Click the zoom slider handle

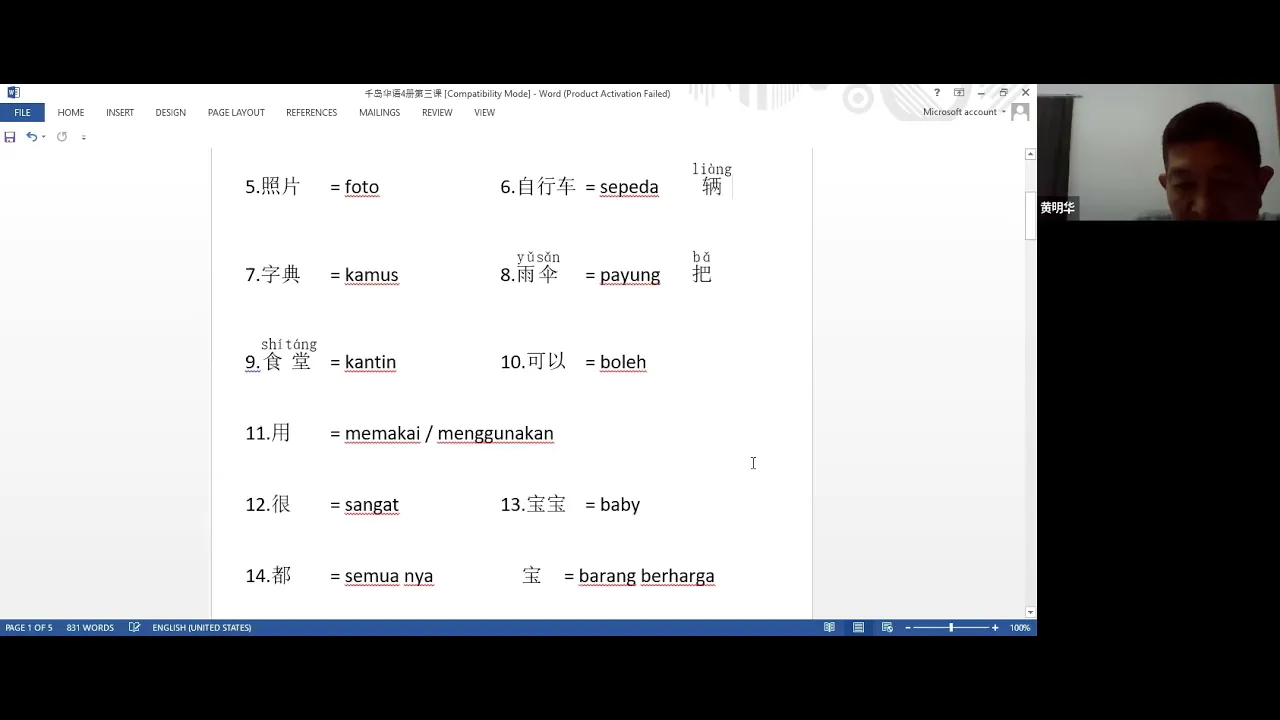[951, 628]
